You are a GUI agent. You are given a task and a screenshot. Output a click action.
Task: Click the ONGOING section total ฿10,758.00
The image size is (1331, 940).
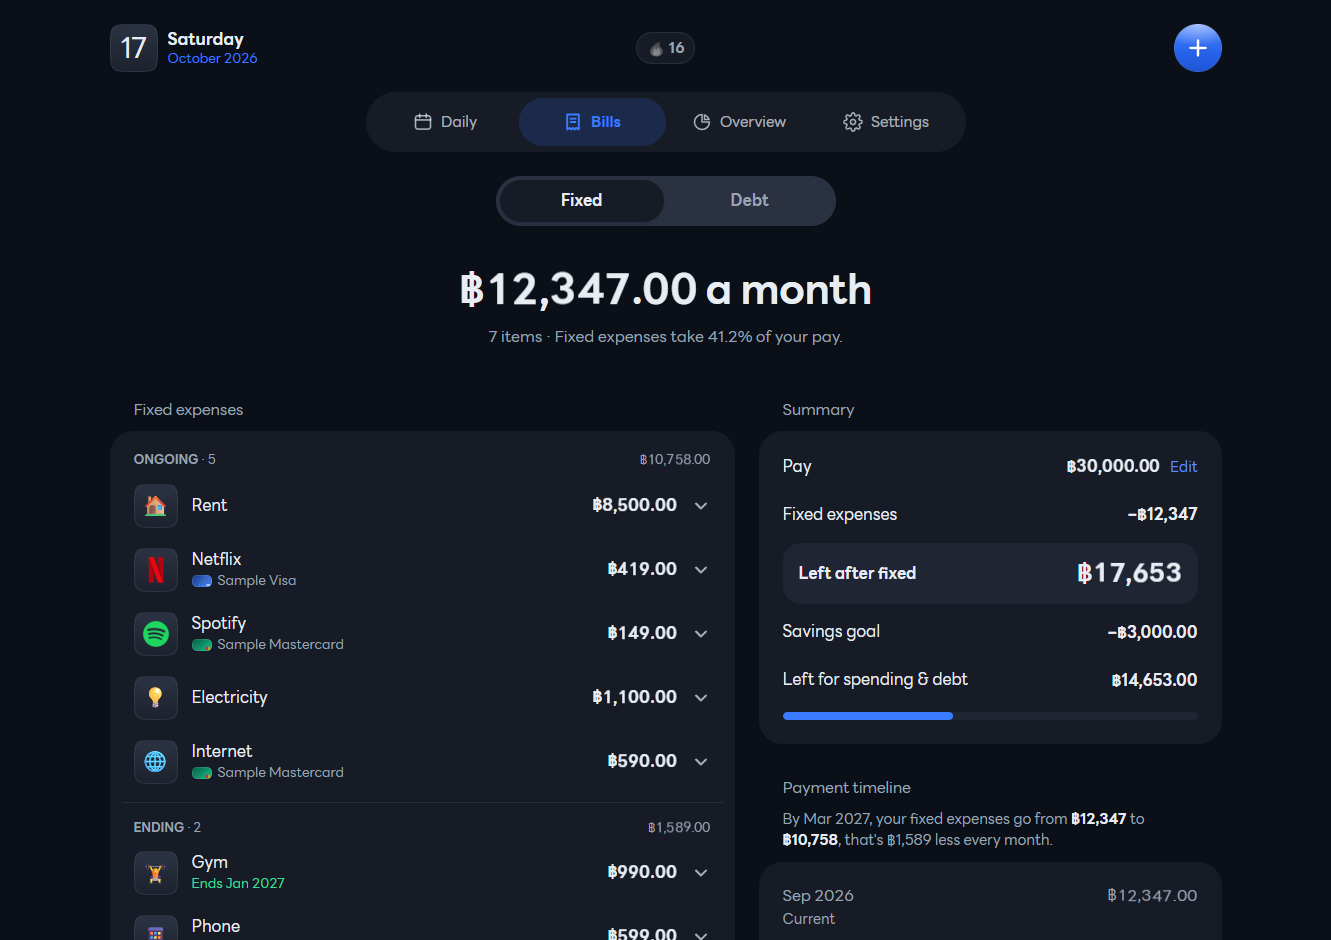tap(675, 460)
